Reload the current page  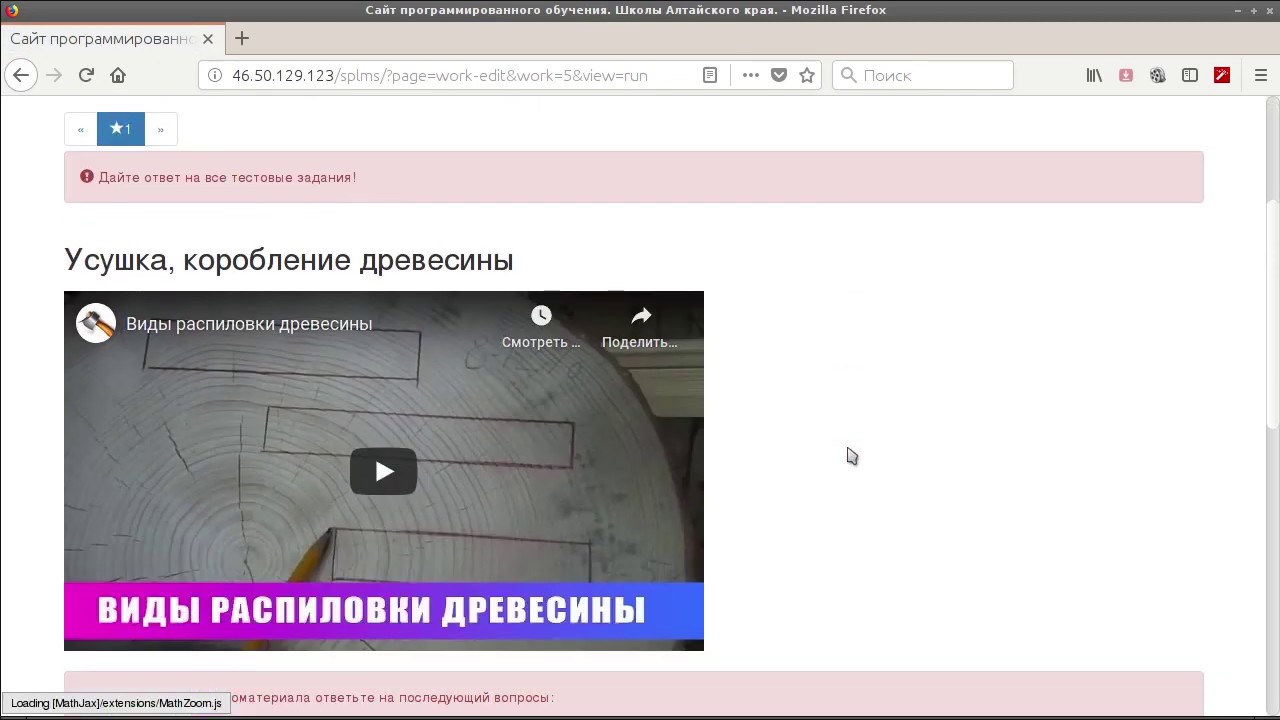[86, 75]
